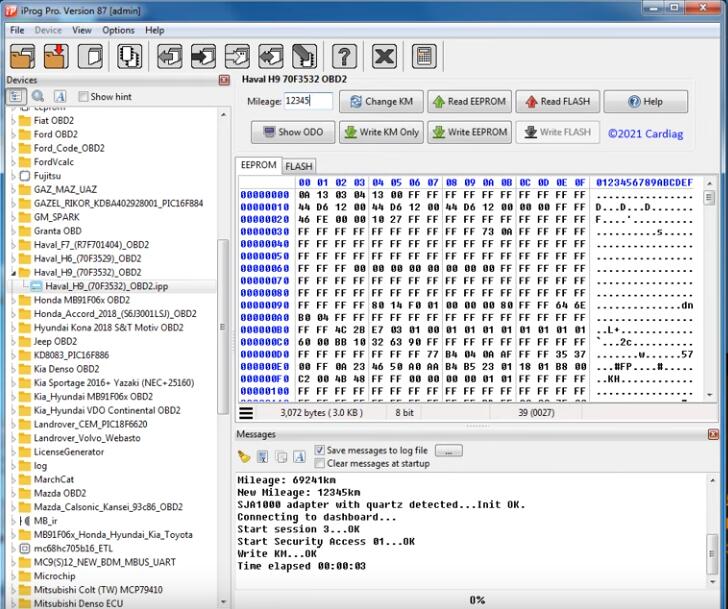Click the save-messages document icon

click(263, 457)
